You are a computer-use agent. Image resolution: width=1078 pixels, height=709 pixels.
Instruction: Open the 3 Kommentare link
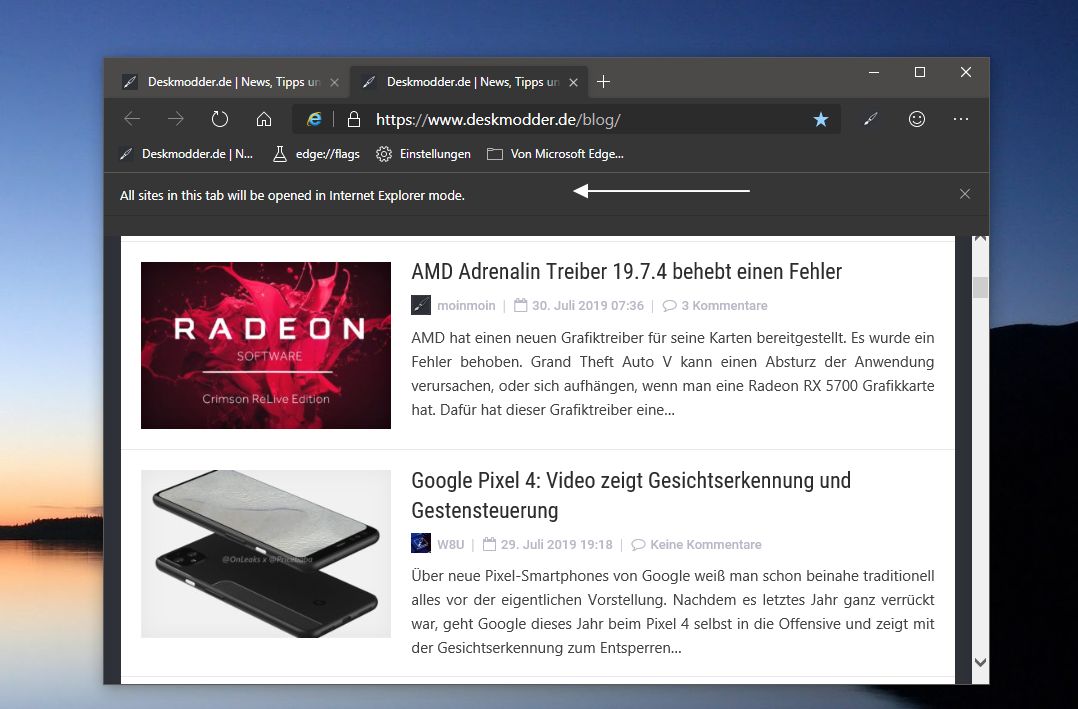pos(715,305)
